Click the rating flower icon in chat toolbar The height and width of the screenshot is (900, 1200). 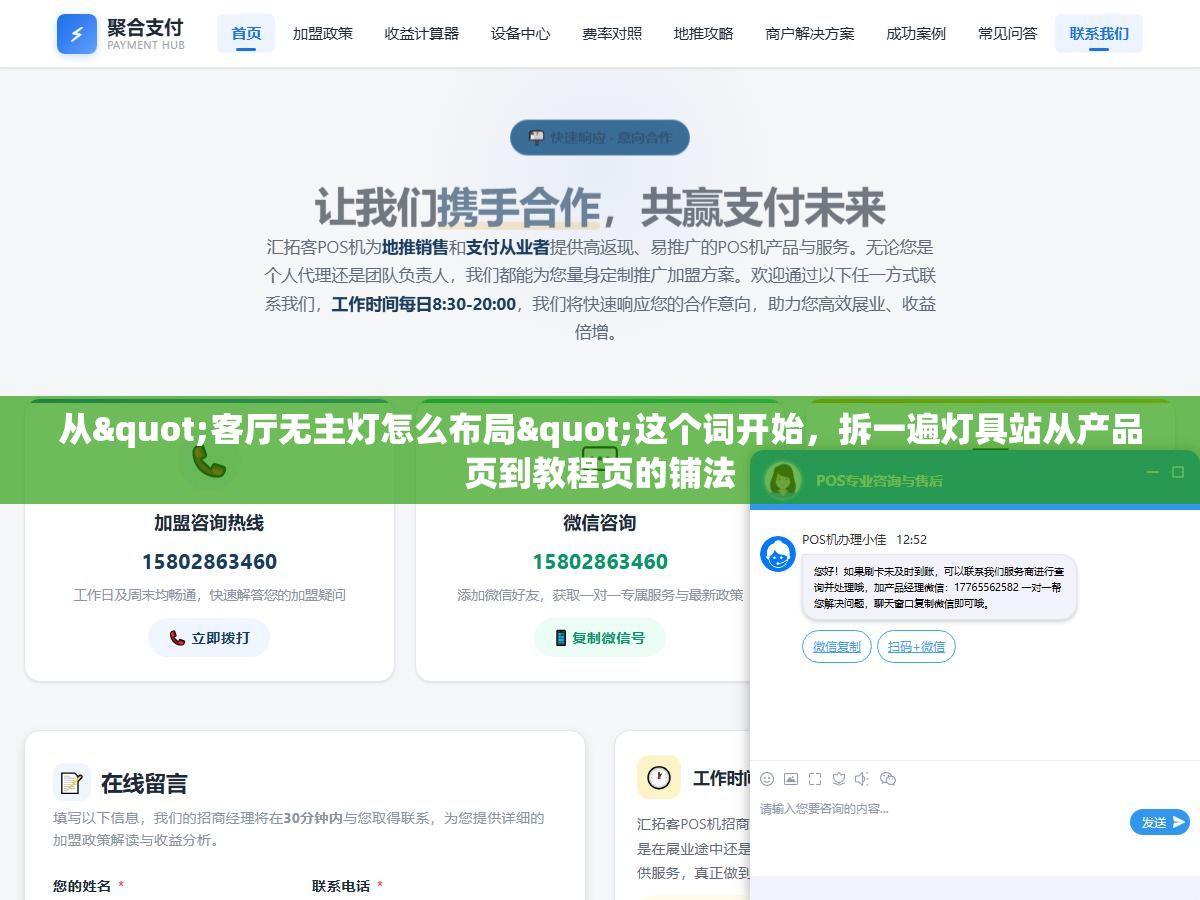(839, 778)
